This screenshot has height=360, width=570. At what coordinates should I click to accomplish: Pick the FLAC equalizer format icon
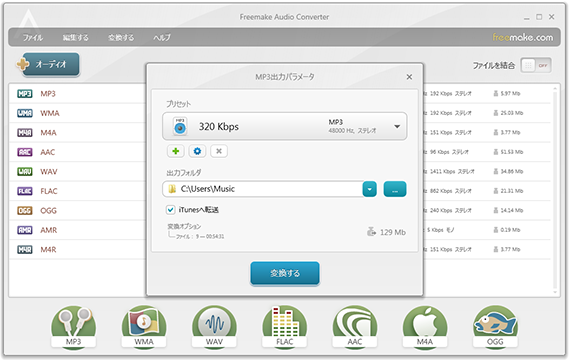tap(284, 327)
